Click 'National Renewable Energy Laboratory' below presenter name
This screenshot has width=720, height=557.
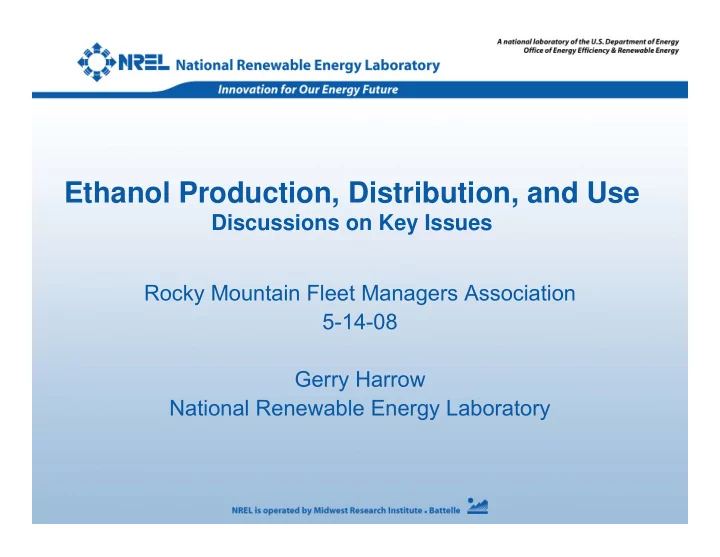coord(360,409)
